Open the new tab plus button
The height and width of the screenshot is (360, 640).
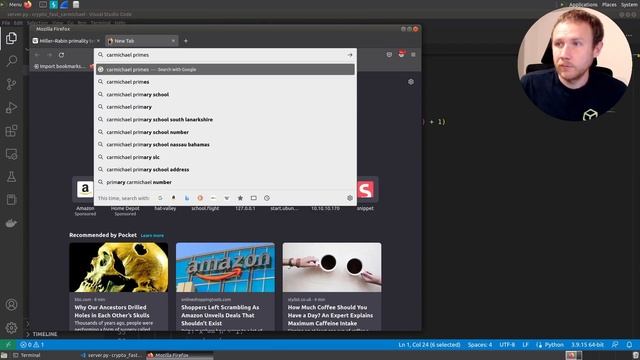click(186, 41)
